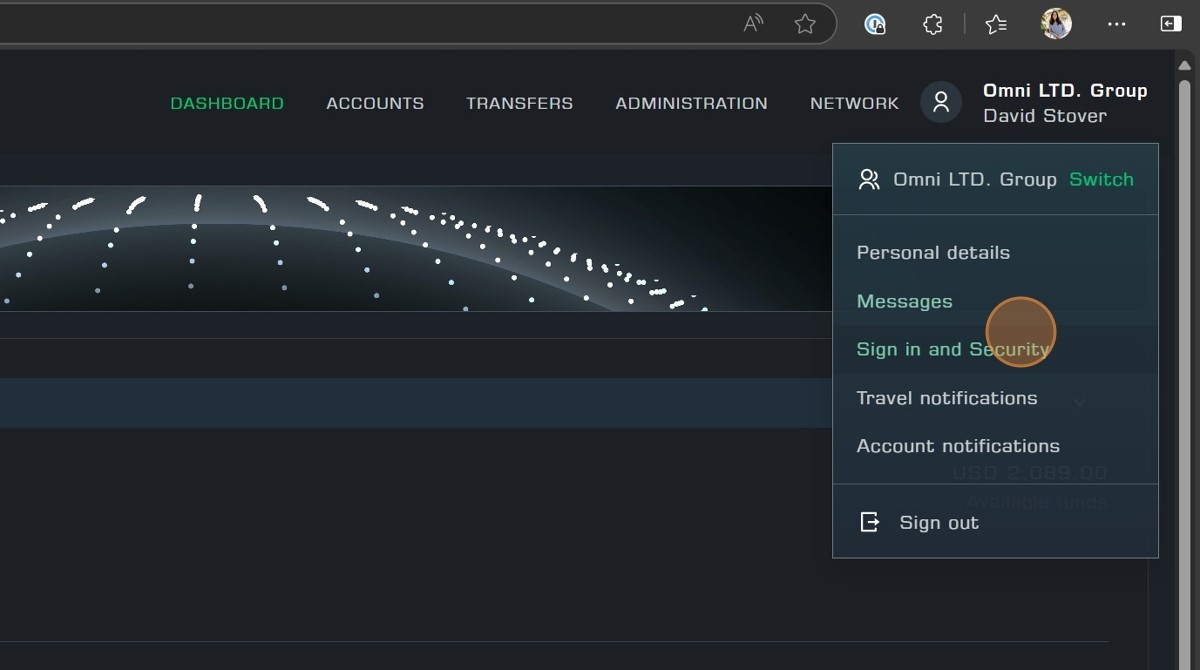1200x670 pixels.
Task: Open the browser Favorites list icon
Action: coord(996,24)
